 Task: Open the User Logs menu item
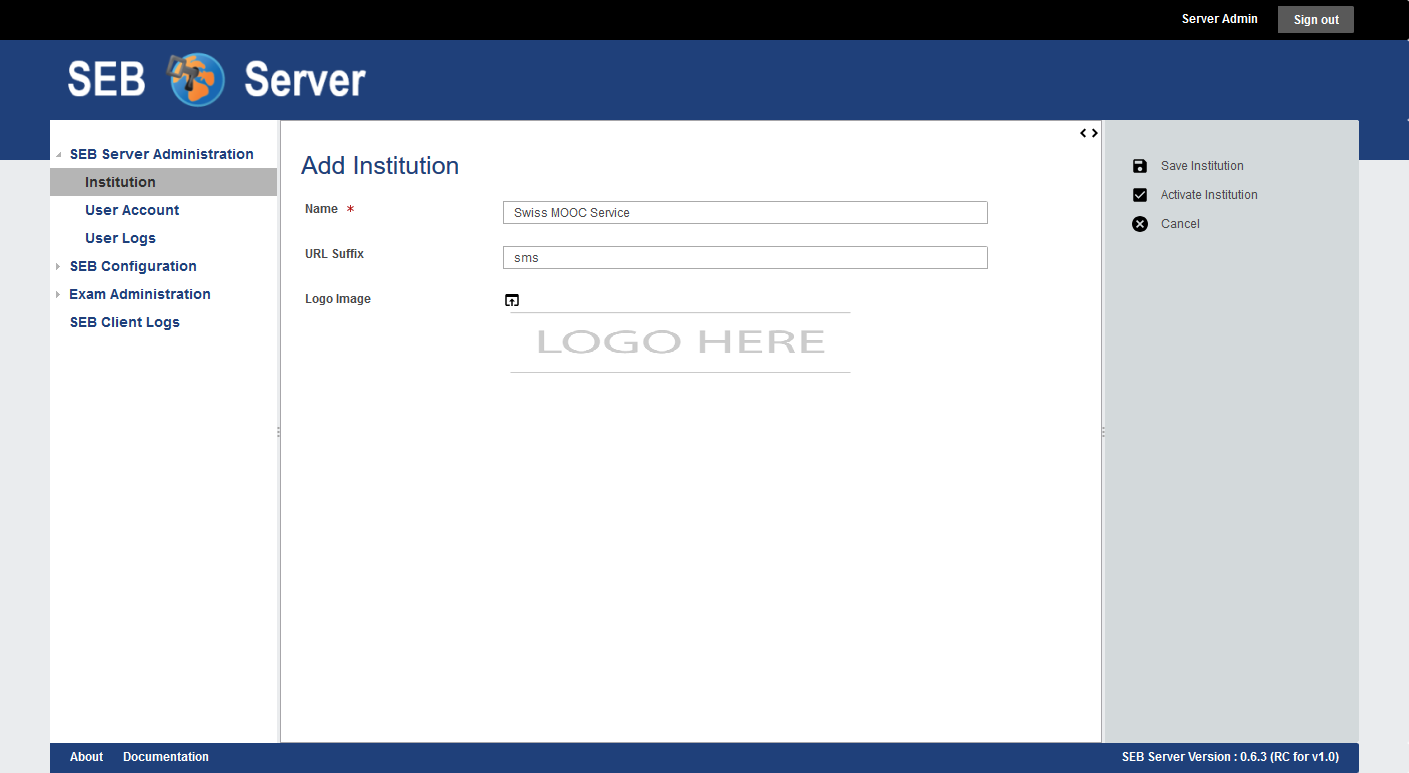click(x=120, y=238)
